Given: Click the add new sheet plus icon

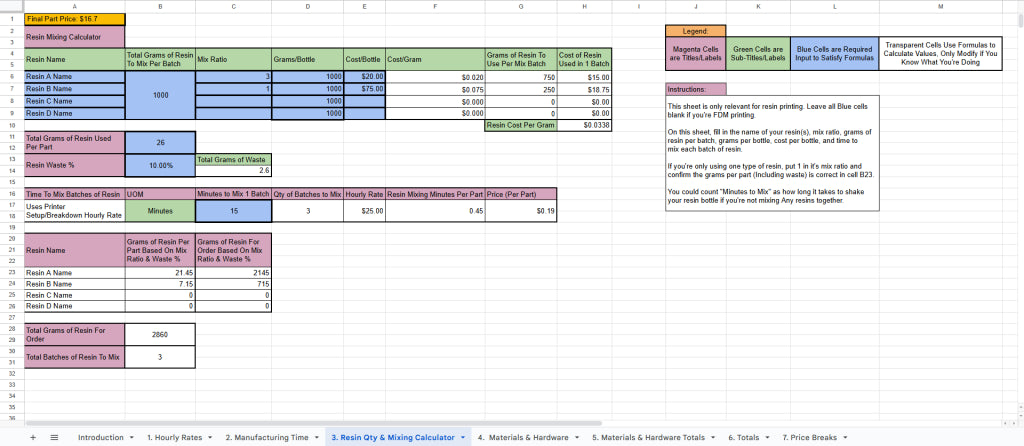Looking at the screenshot, I should 34,437.
